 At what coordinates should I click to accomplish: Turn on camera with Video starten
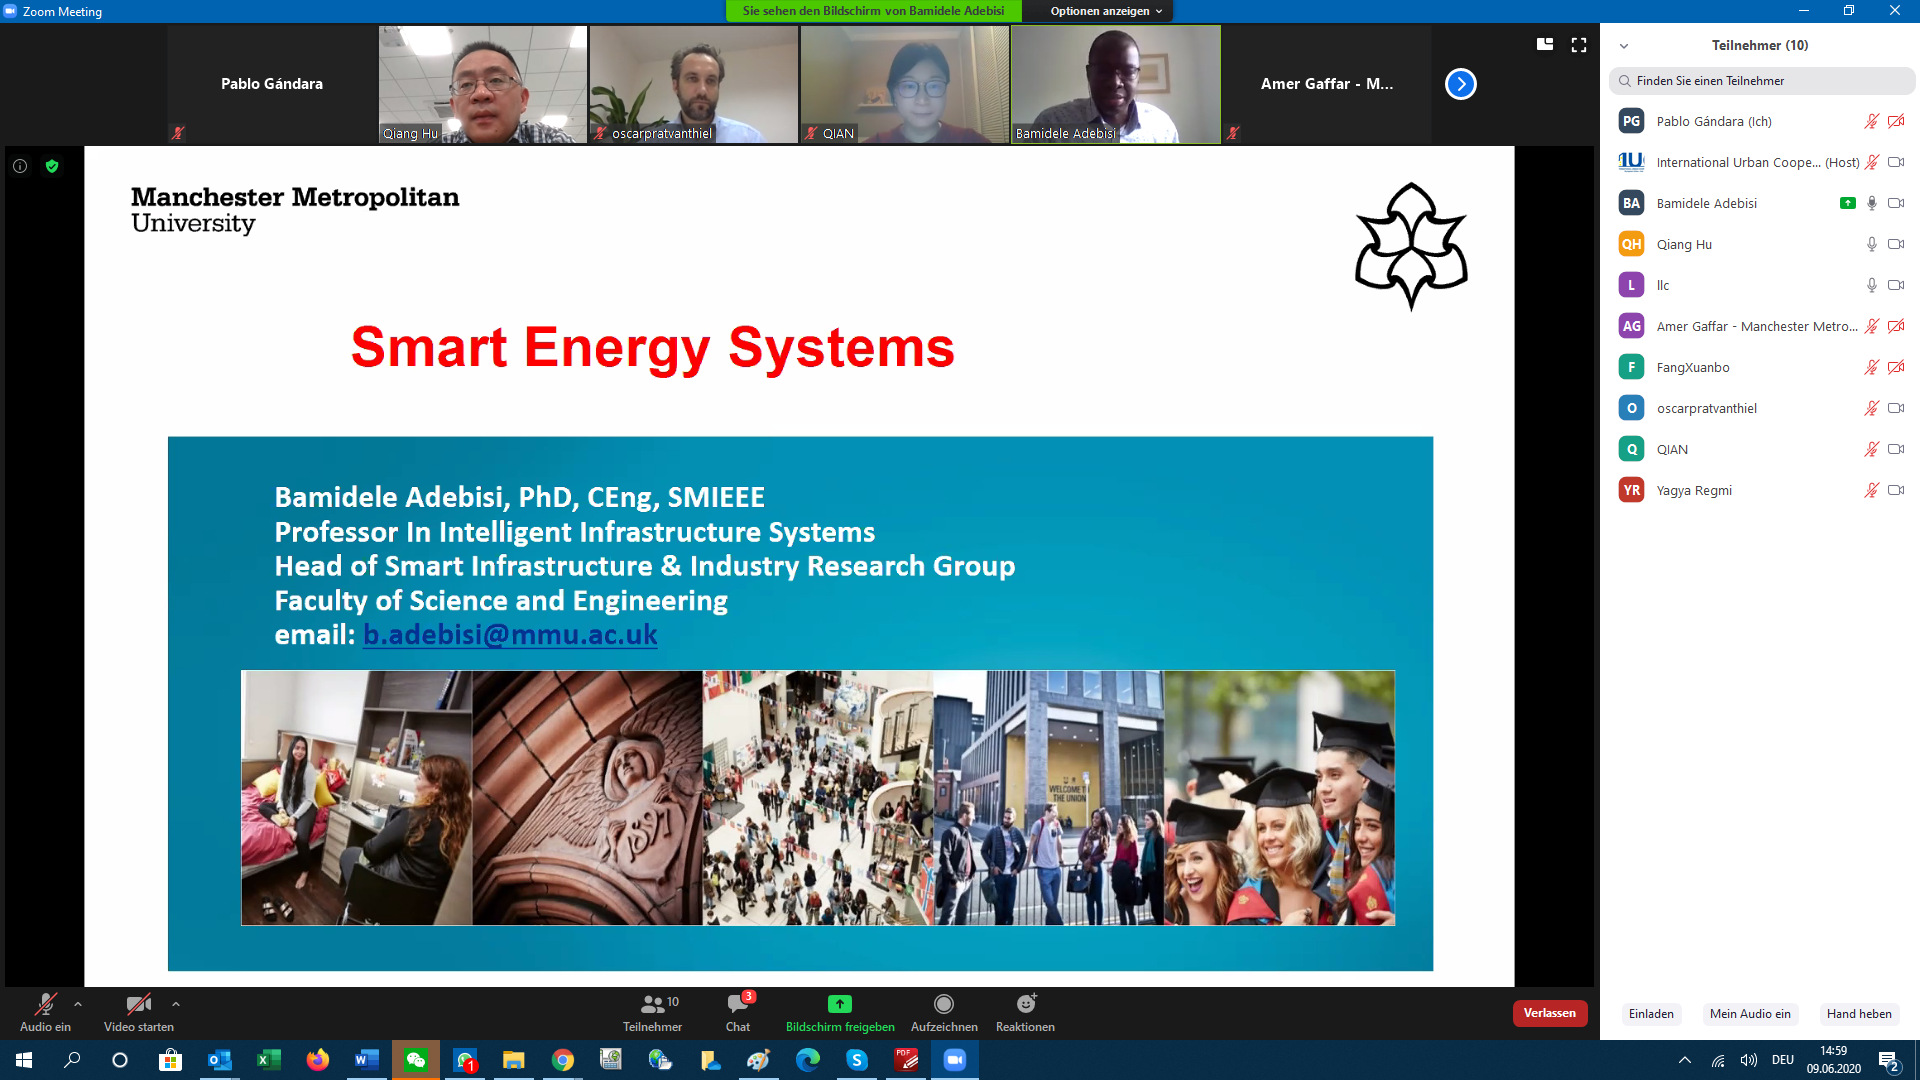pyautogui.click(x=138, y=1004)
